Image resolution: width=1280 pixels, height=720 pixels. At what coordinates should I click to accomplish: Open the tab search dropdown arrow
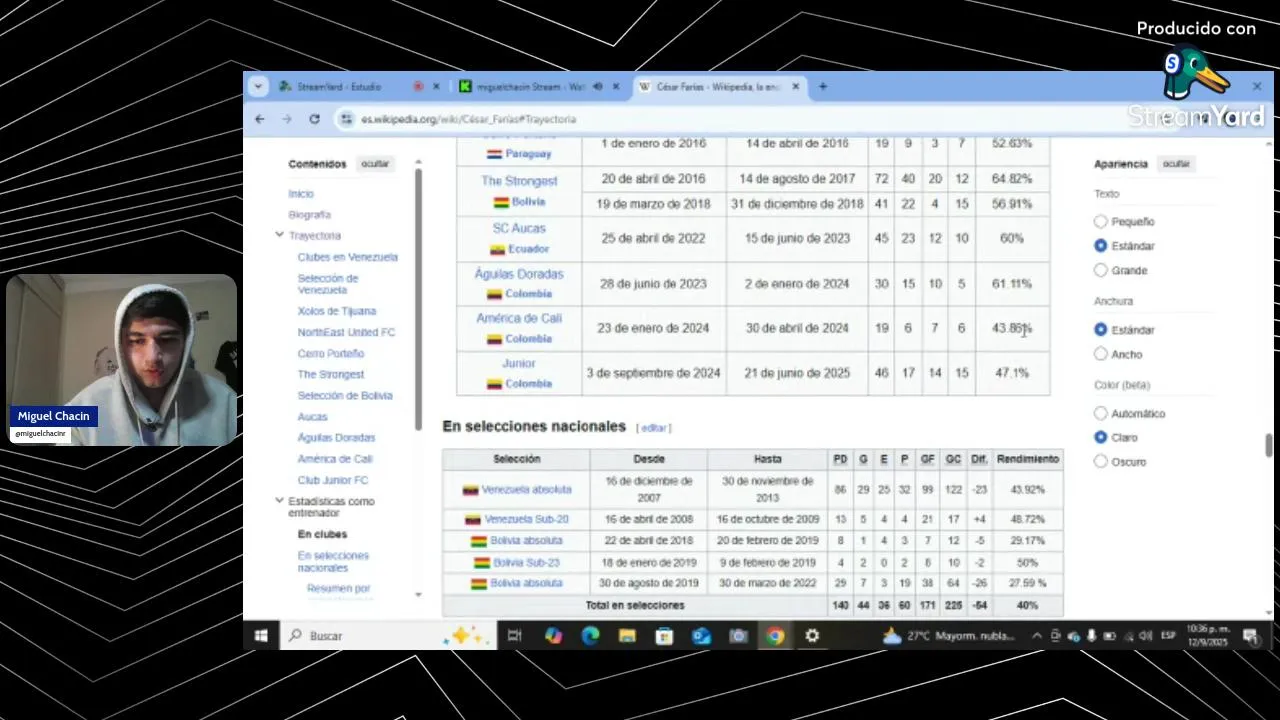click(258, 87)
